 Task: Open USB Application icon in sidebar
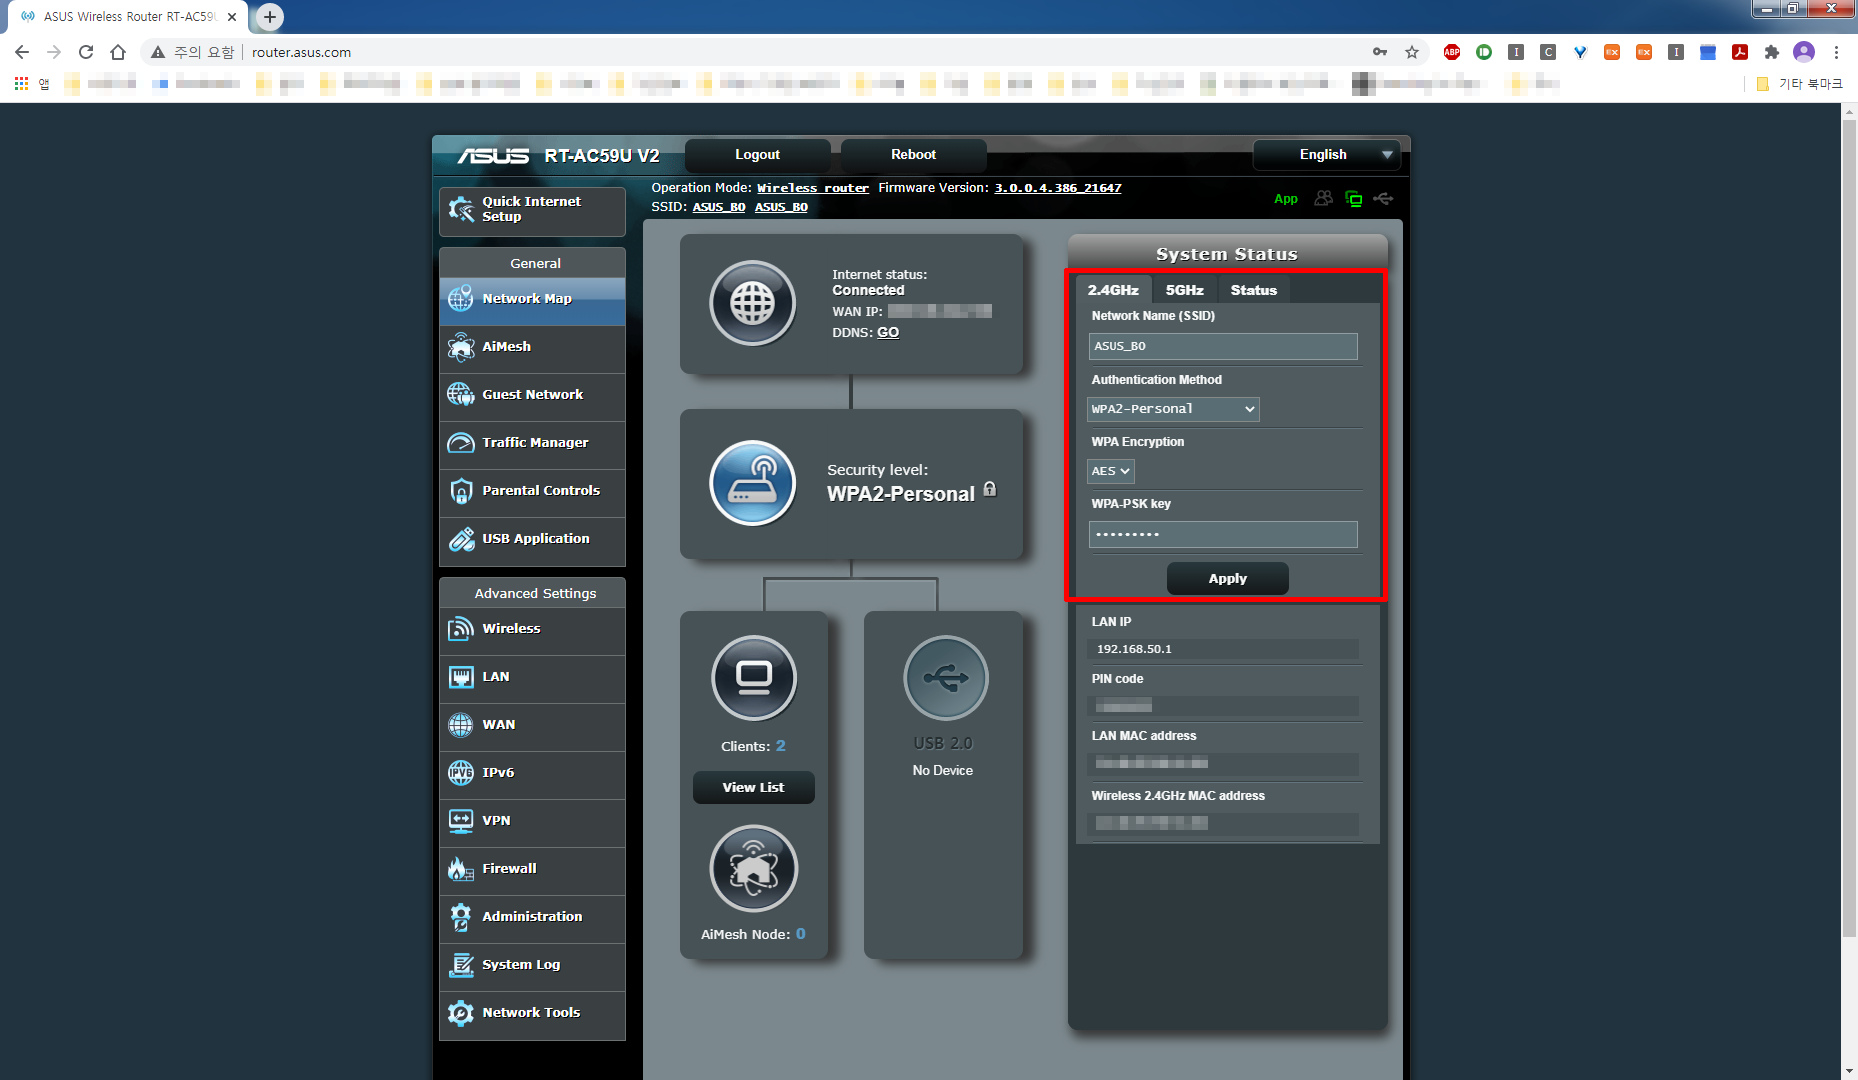[461, 538]
